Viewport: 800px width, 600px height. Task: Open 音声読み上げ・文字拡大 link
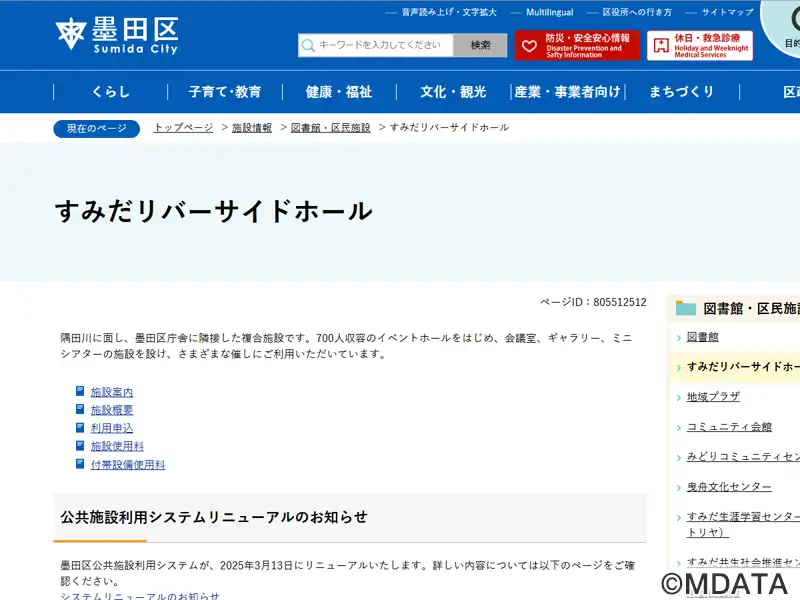(x=449, y=12)
